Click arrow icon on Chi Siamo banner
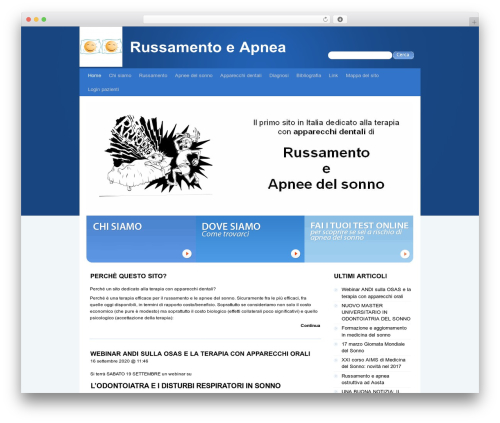Viewport: 500px width, 423px height. (x=187, y=254)
